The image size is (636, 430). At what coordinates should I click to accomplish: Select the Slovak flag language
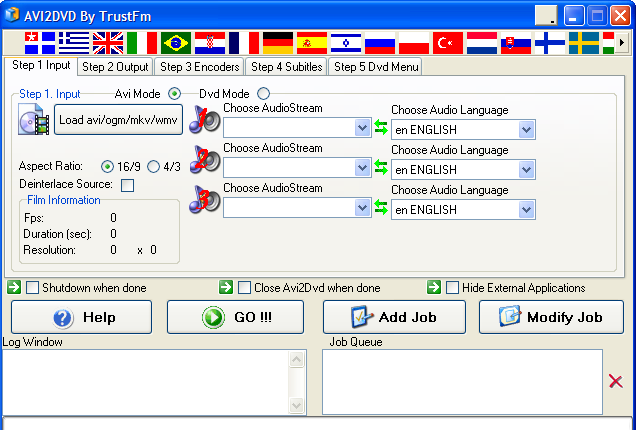(x=516, y=43)
